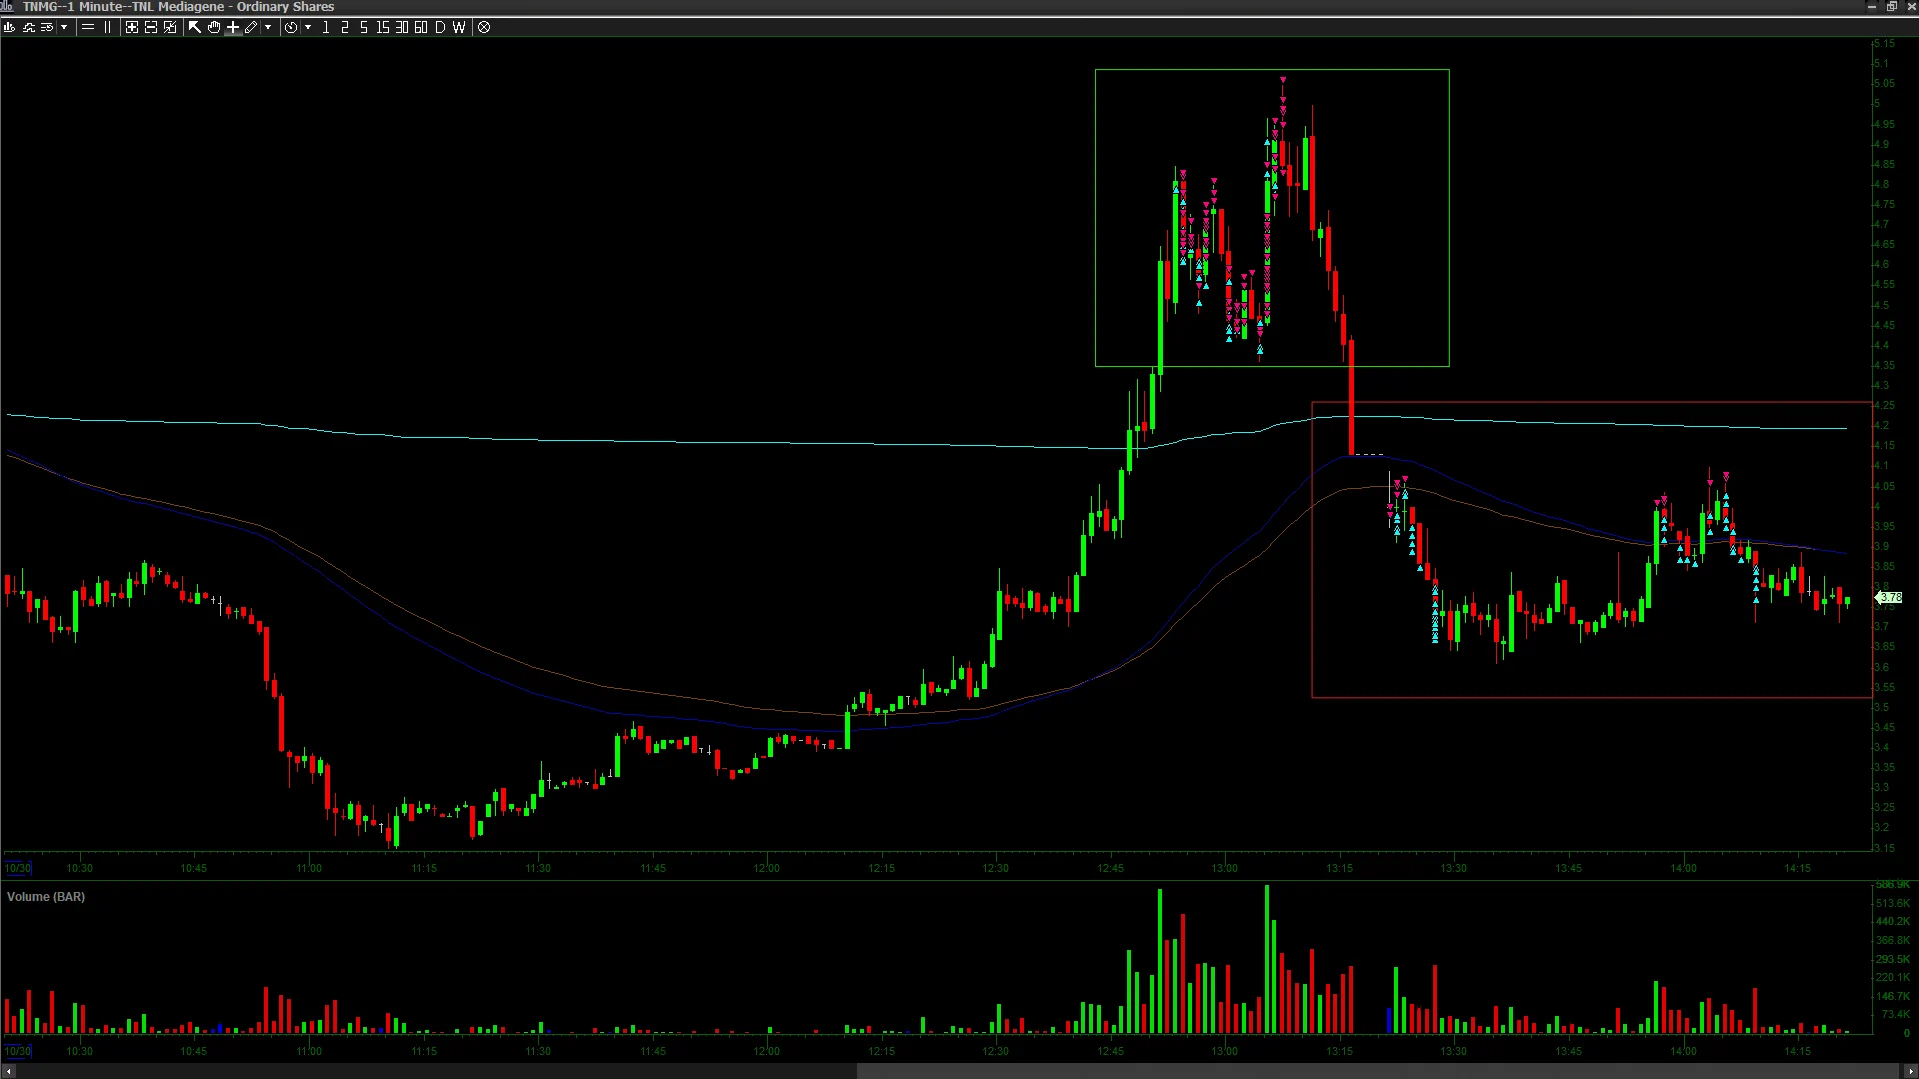Switch to the 15 minute interval

382,27
